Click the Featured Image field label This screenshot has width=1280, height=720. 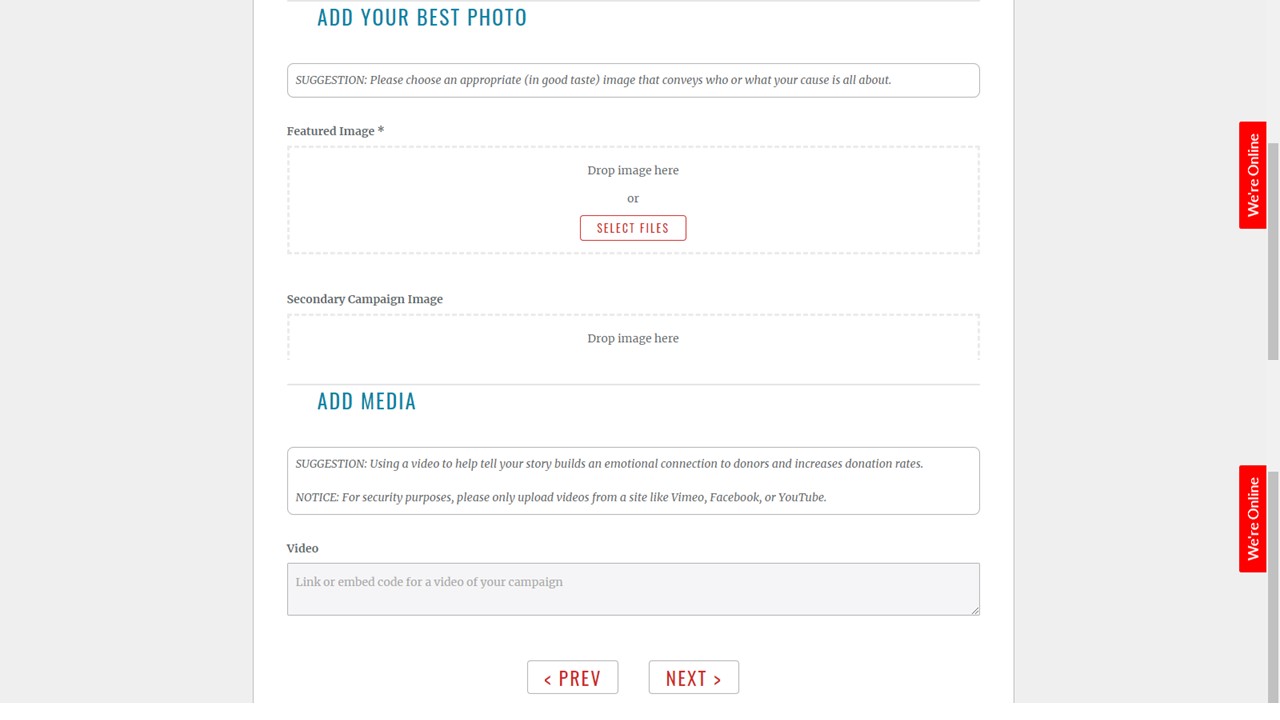pyautogui.click(x=335, y=131)
